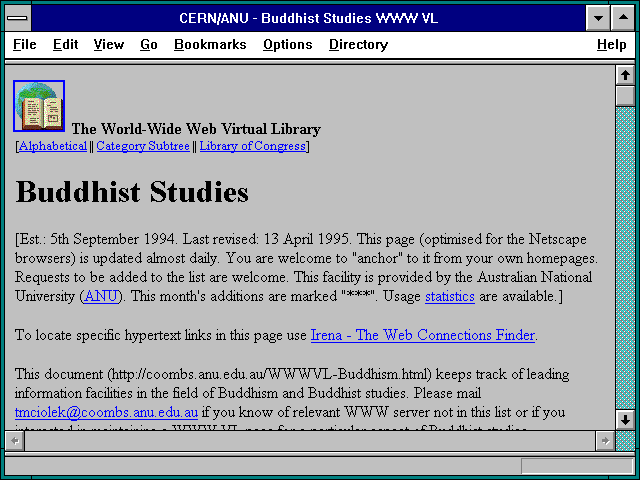Image resolution: width=640 pixels, height=480 pixels.
Task: Click the horizontal scrollbar left arrow
Action: tap(15, 441)
